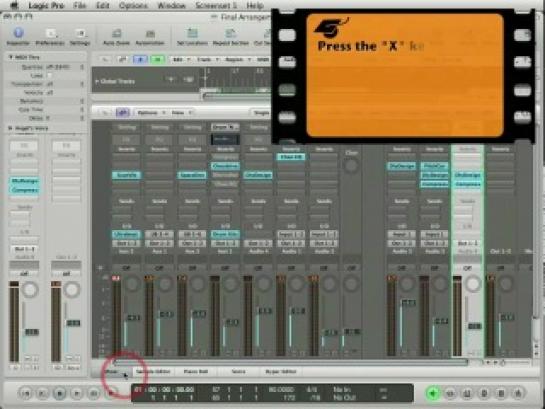Viewport: 545px width, 409px height.
Task: Toggle Multipressor insert in Inspector channel strip
Action: point(24,181)
